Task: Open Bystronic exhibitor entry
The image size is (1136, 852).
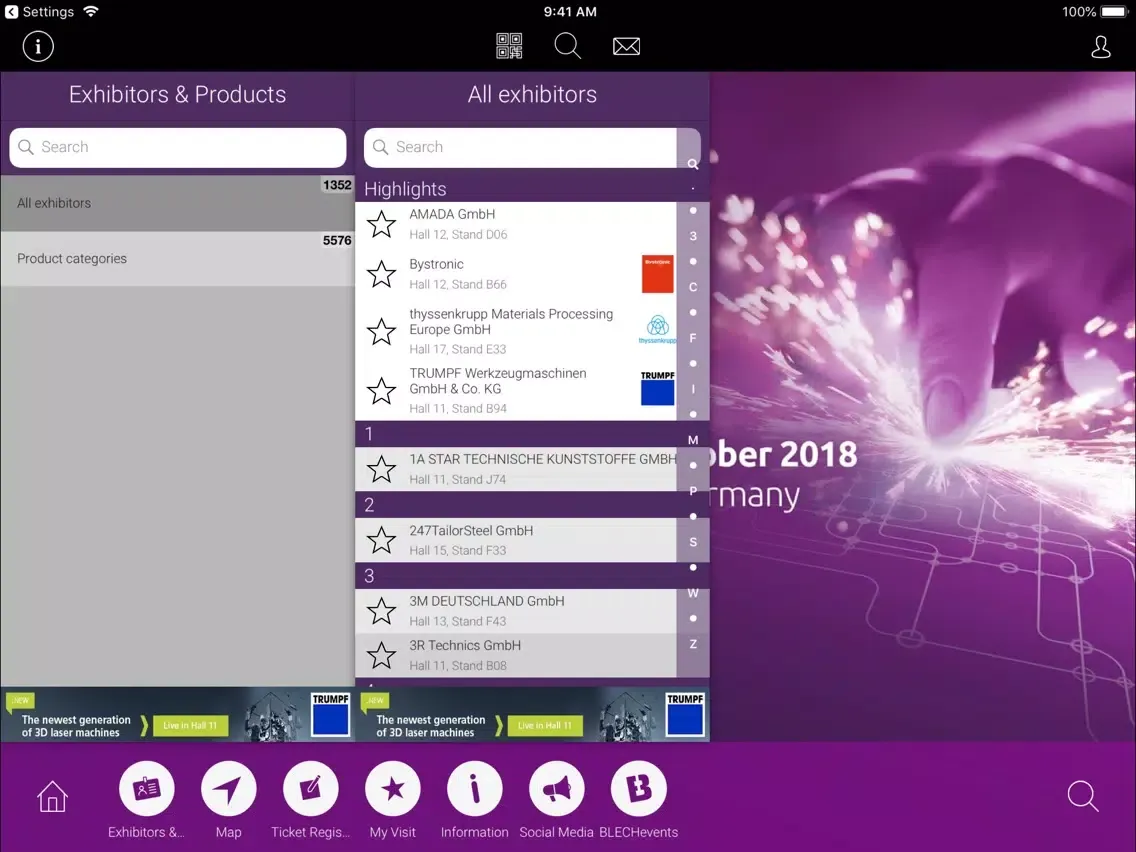Action: click(516, 274)
